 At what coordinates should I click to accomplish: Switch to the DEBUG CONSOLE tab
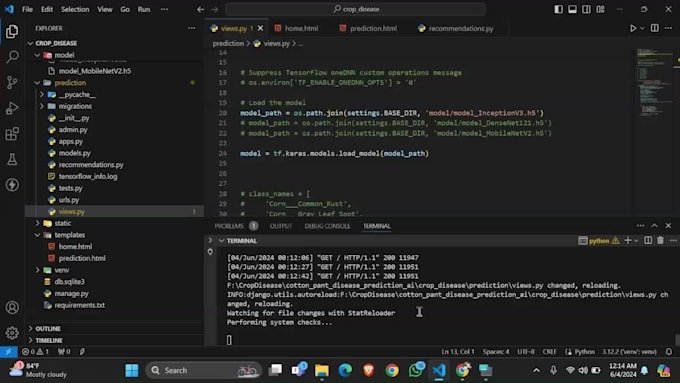coord(327,226)
